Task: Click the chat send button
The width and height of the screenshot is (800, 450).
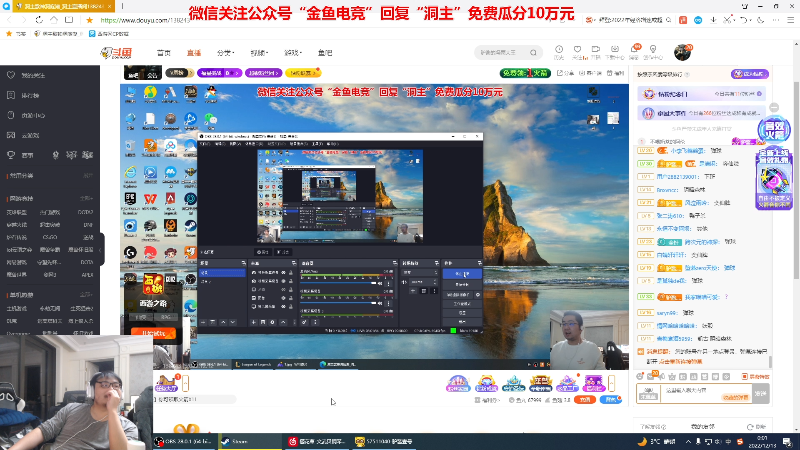Action: 760,393
